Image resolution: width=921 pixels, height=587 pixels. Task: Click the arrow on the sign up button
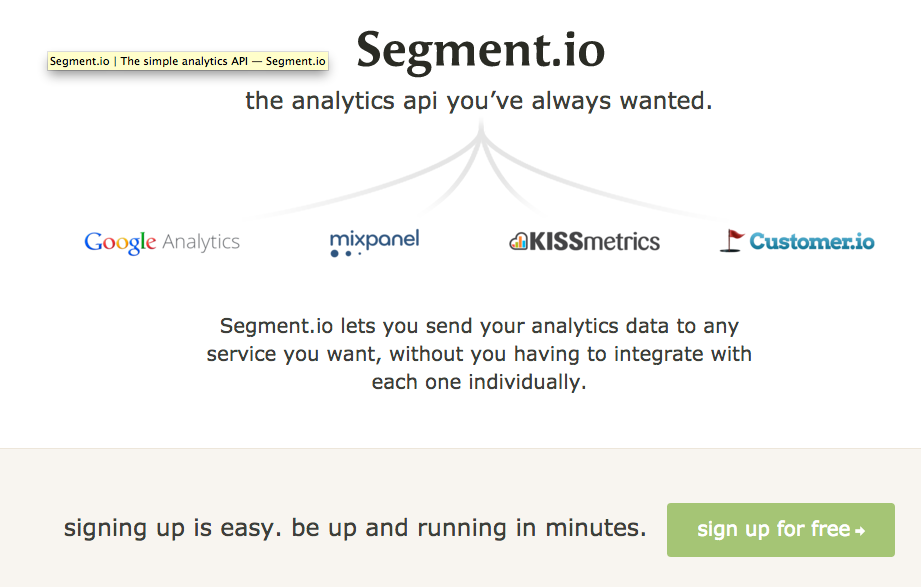860,530
